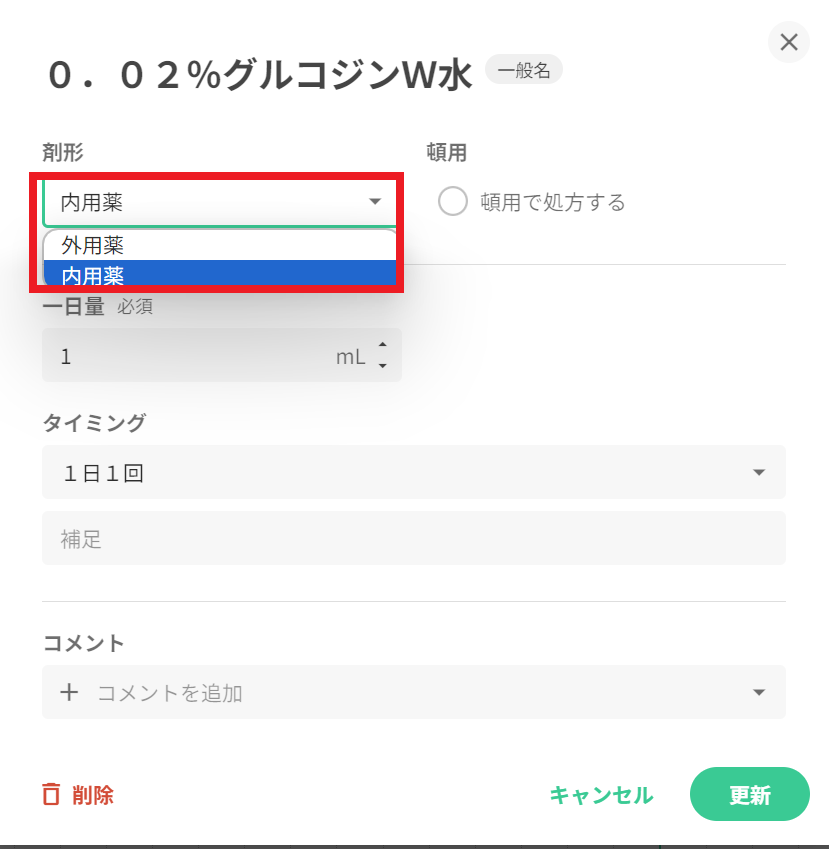Focus the 補足 input field

[x=413, y=539]
